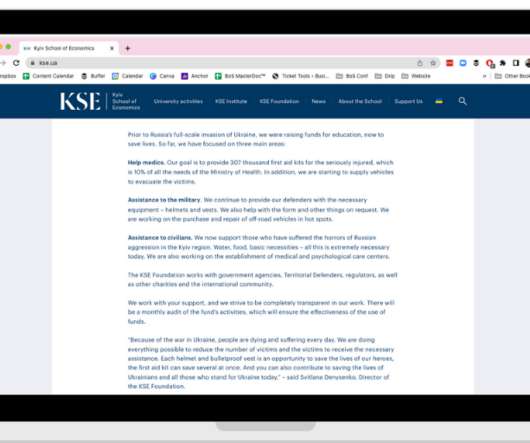Click the share icon in address bar
Viewport: 530px width, 443px height.
pos(419,63)
